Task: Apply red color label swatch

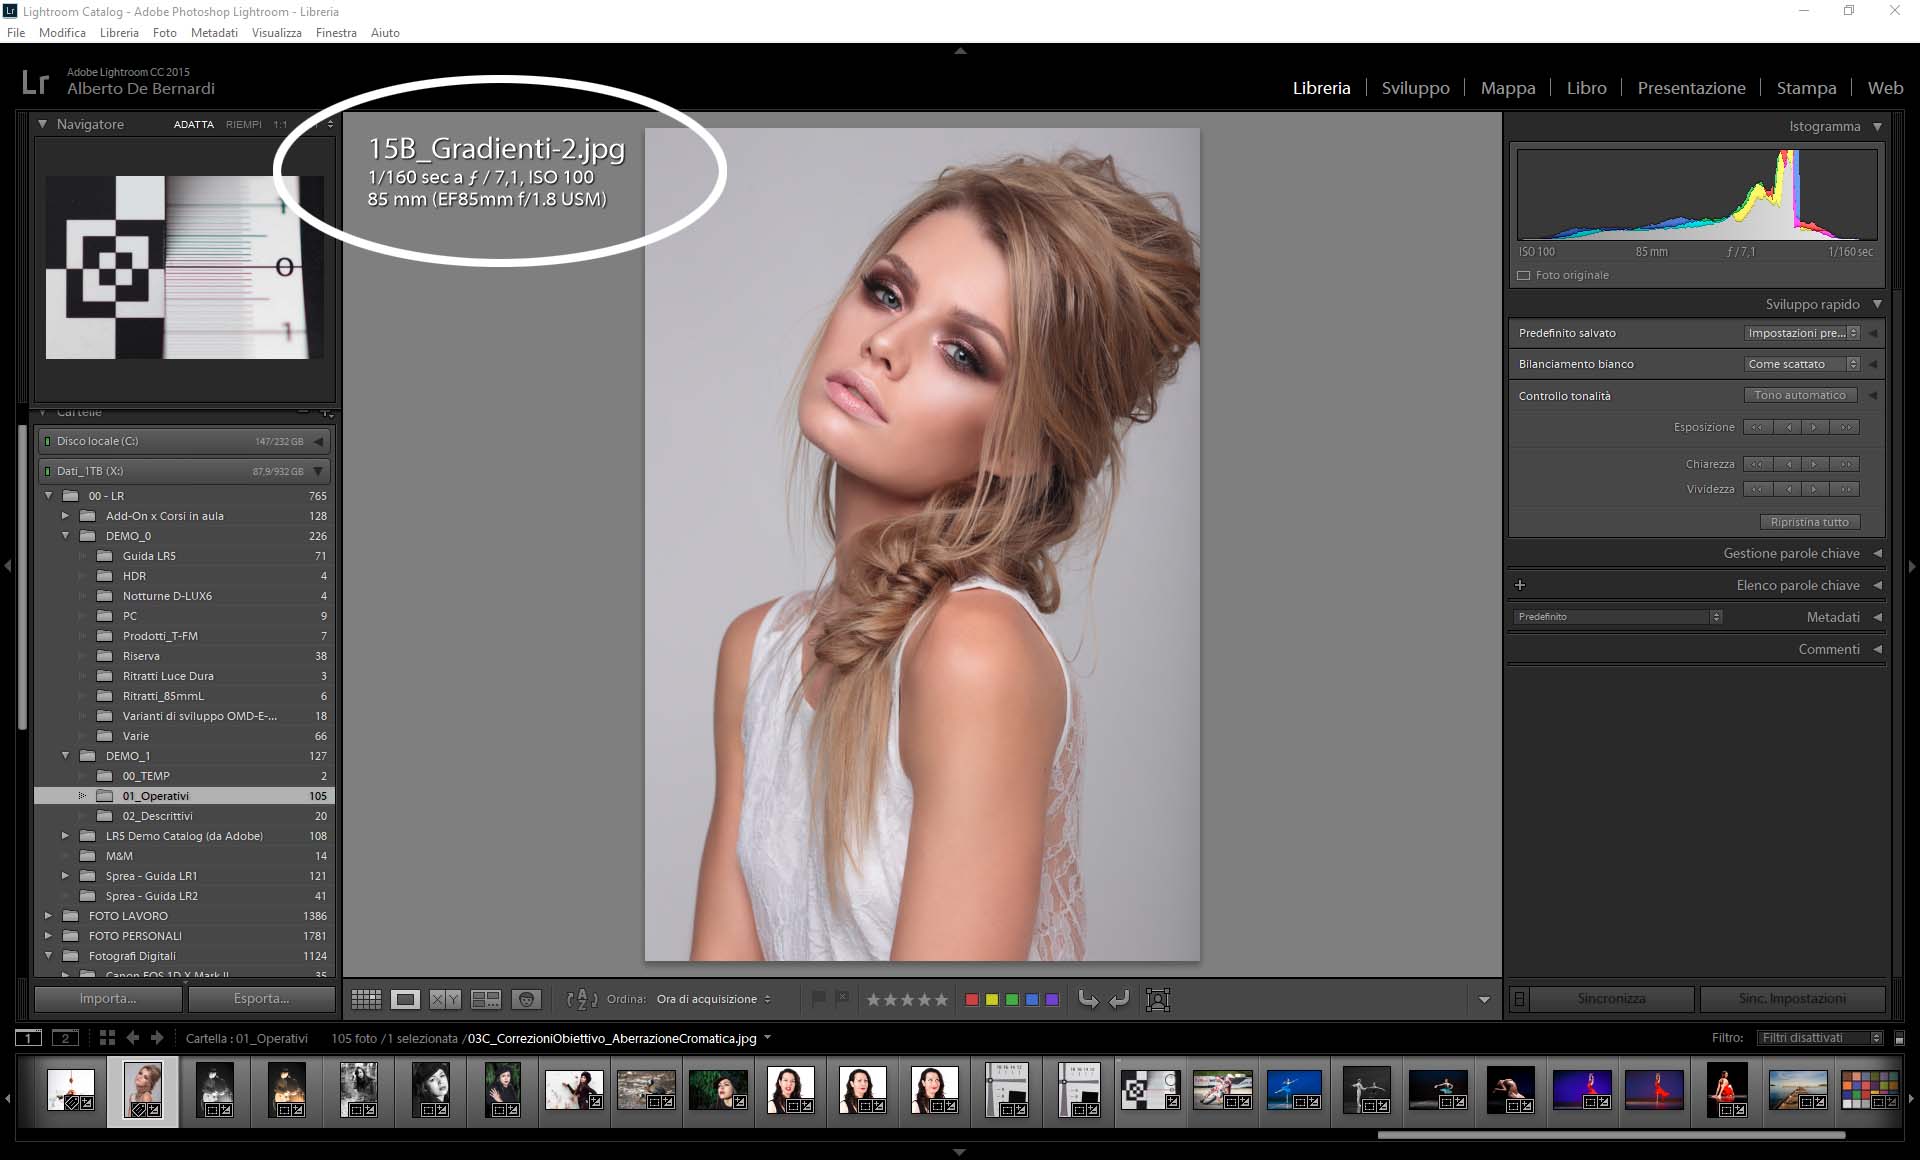Action: [971, 999]
